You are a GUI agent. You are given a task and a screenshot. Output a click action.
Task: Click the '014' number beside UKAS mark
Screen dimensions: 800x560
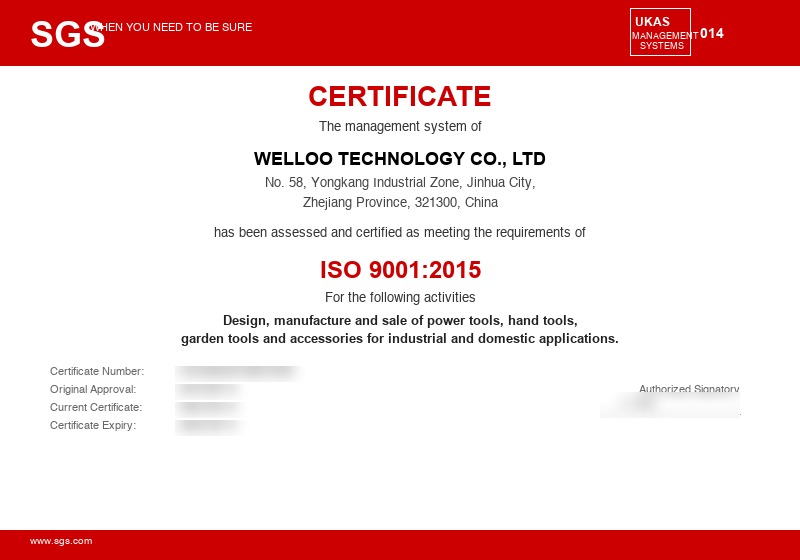pyautogui.click(x=712, y=34)
